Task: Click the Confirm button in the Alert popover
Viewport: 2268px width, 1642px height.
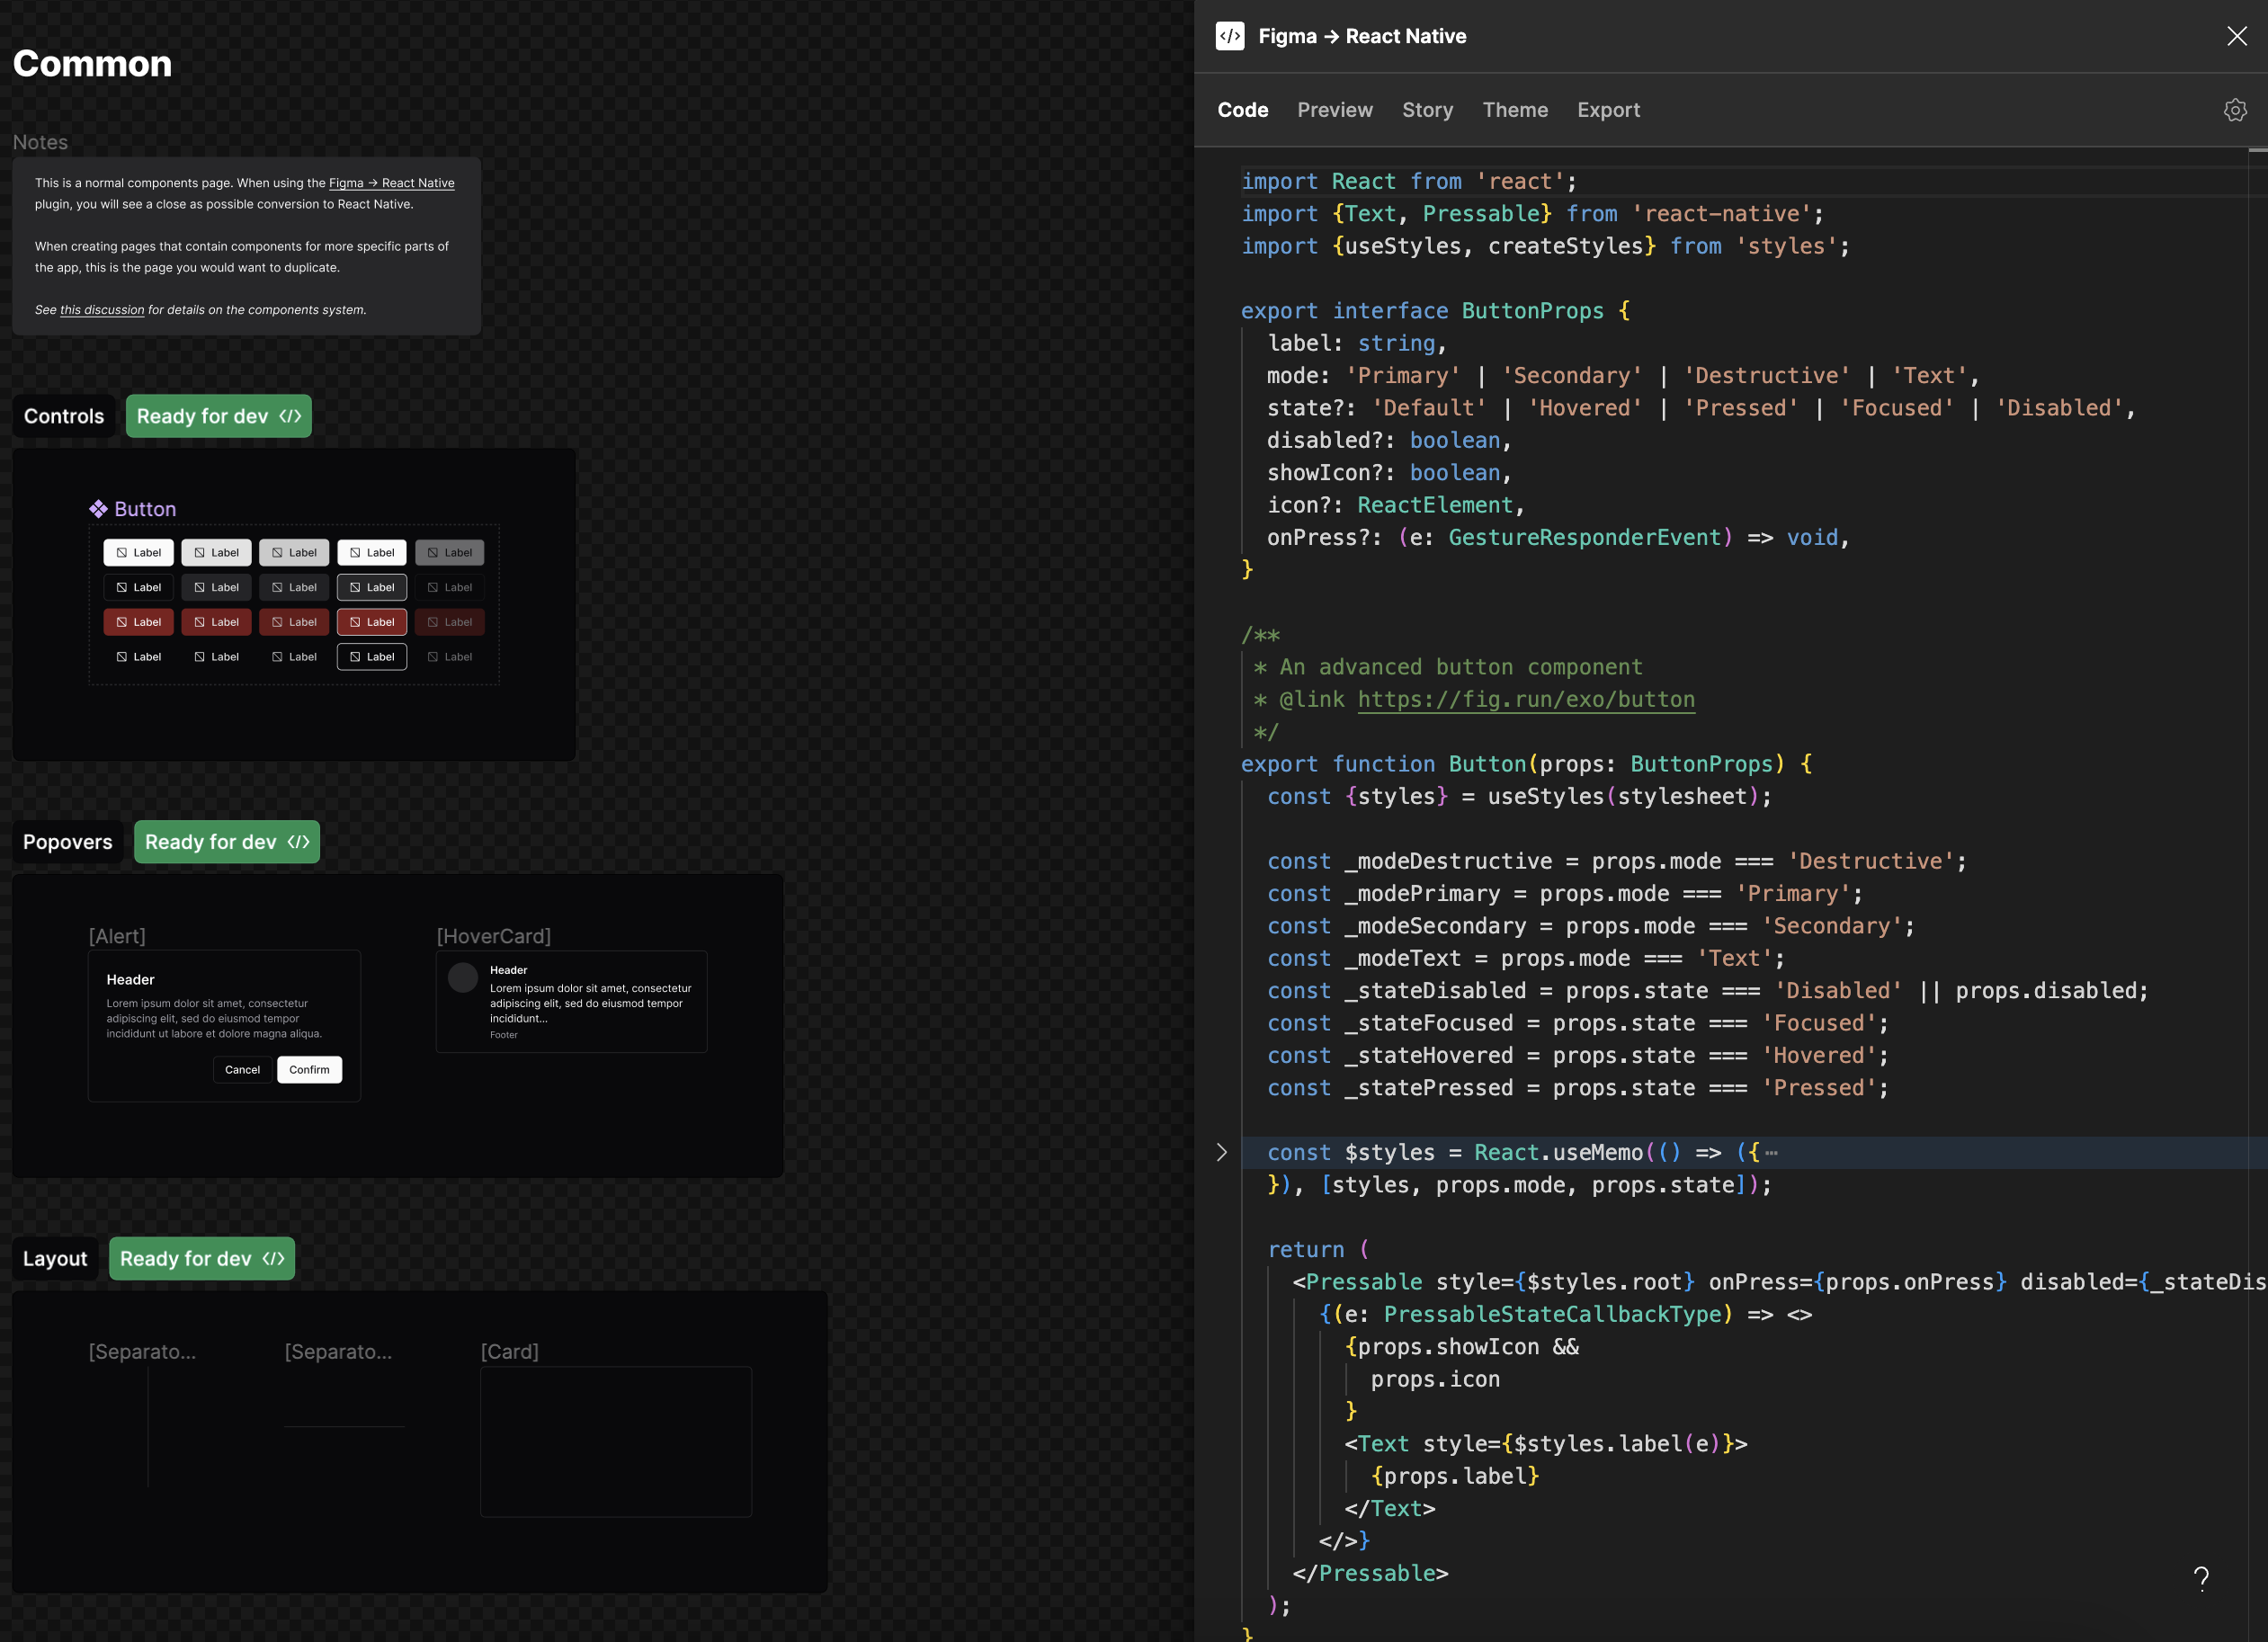Action: (309, 1069)
